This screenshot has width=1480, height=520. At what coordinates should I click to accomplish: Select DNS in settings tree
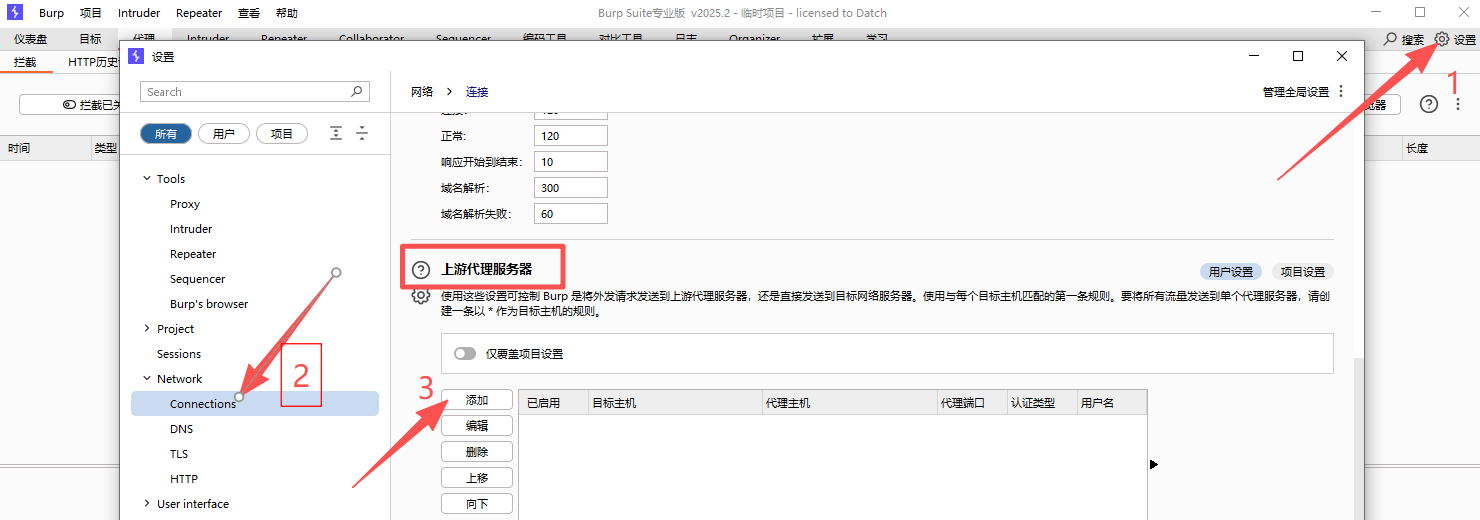tap(181, 429)
